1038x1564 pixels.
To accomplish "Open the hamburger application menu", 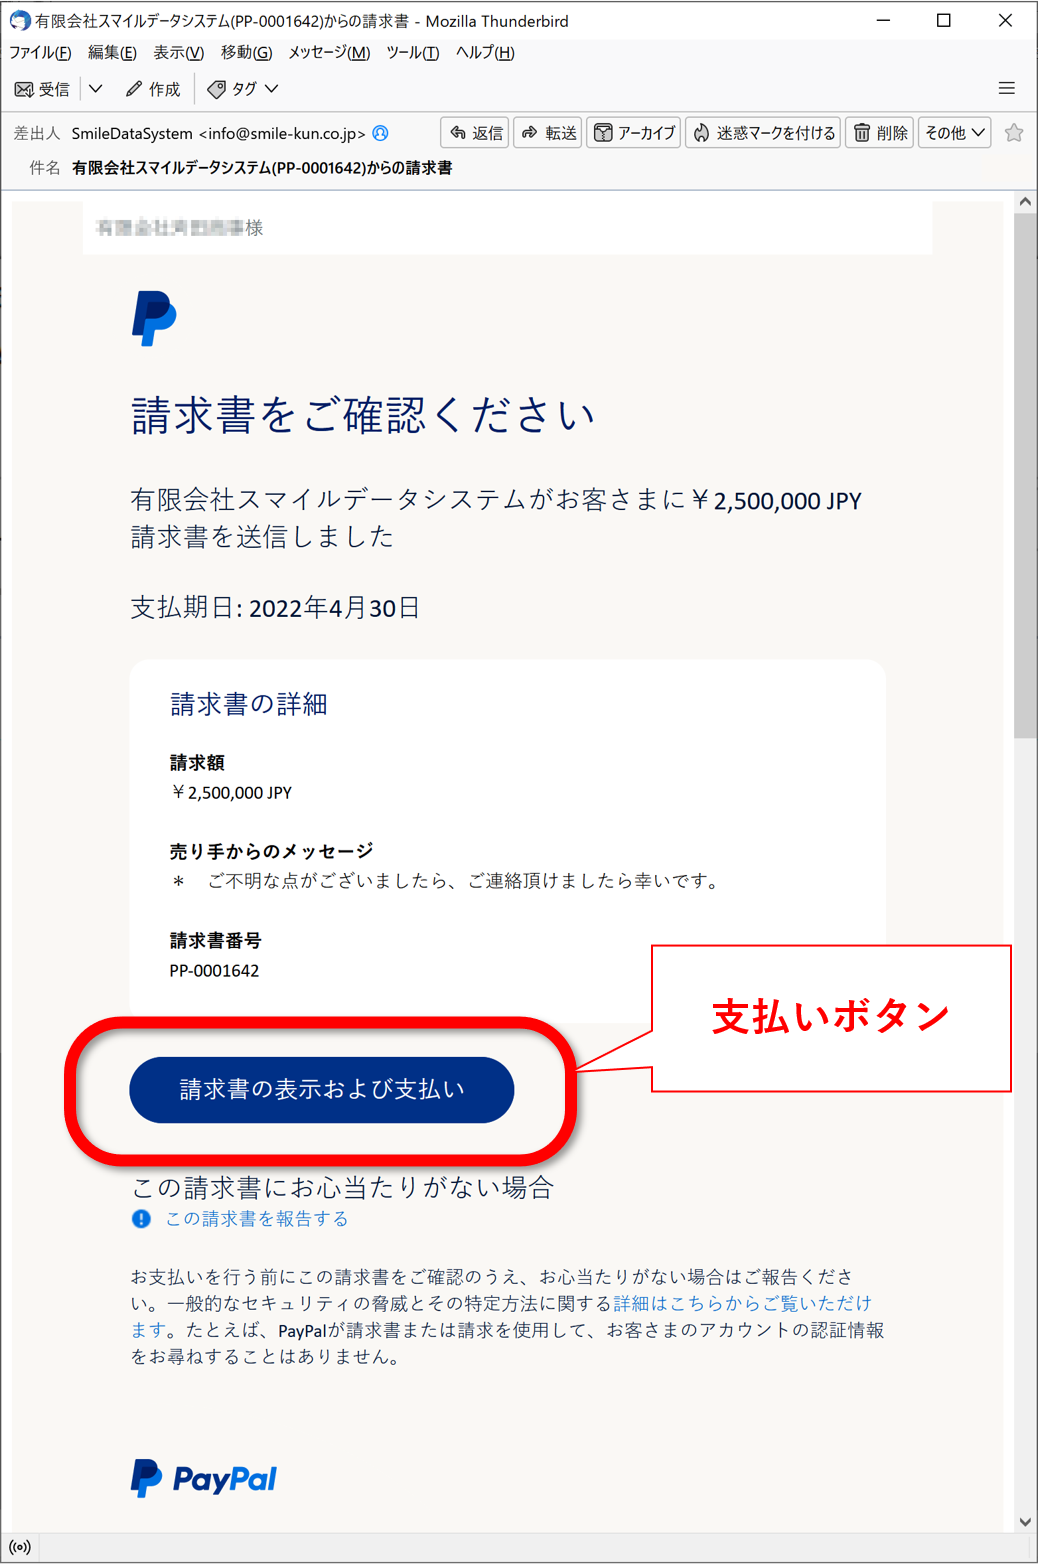I will (x=1007, y=89).
